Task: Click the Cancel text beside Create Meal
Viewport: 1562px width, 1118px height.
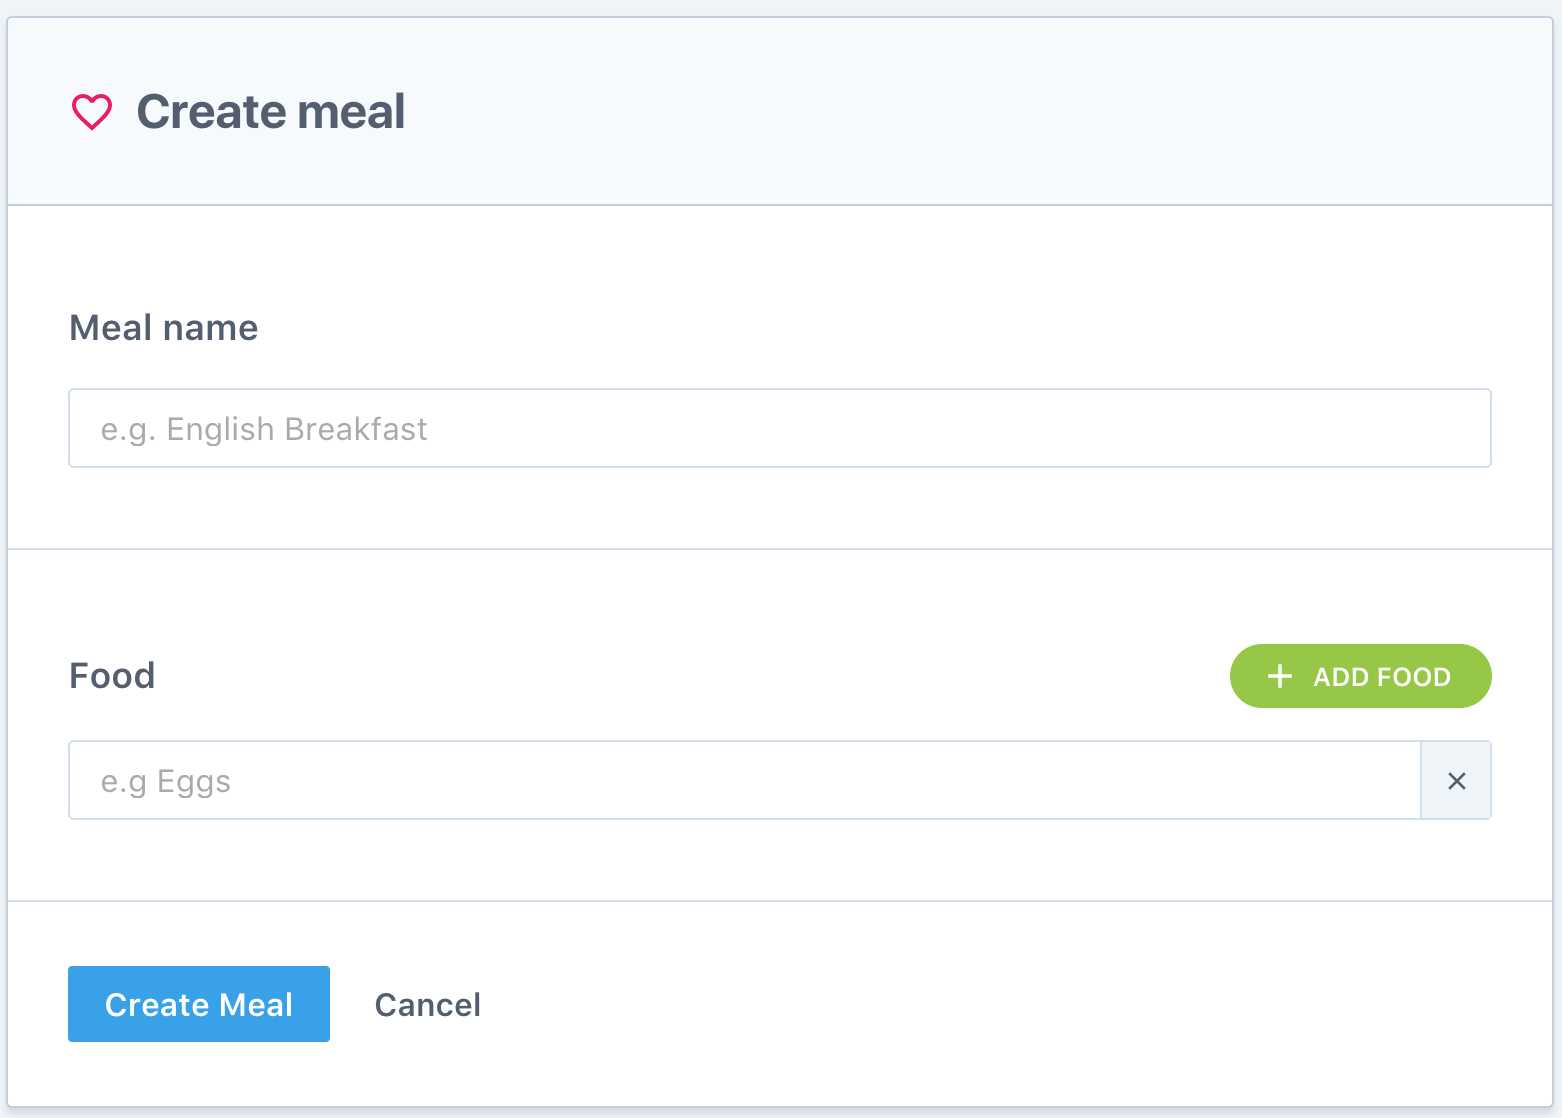Action: (x=427, y=1005)
